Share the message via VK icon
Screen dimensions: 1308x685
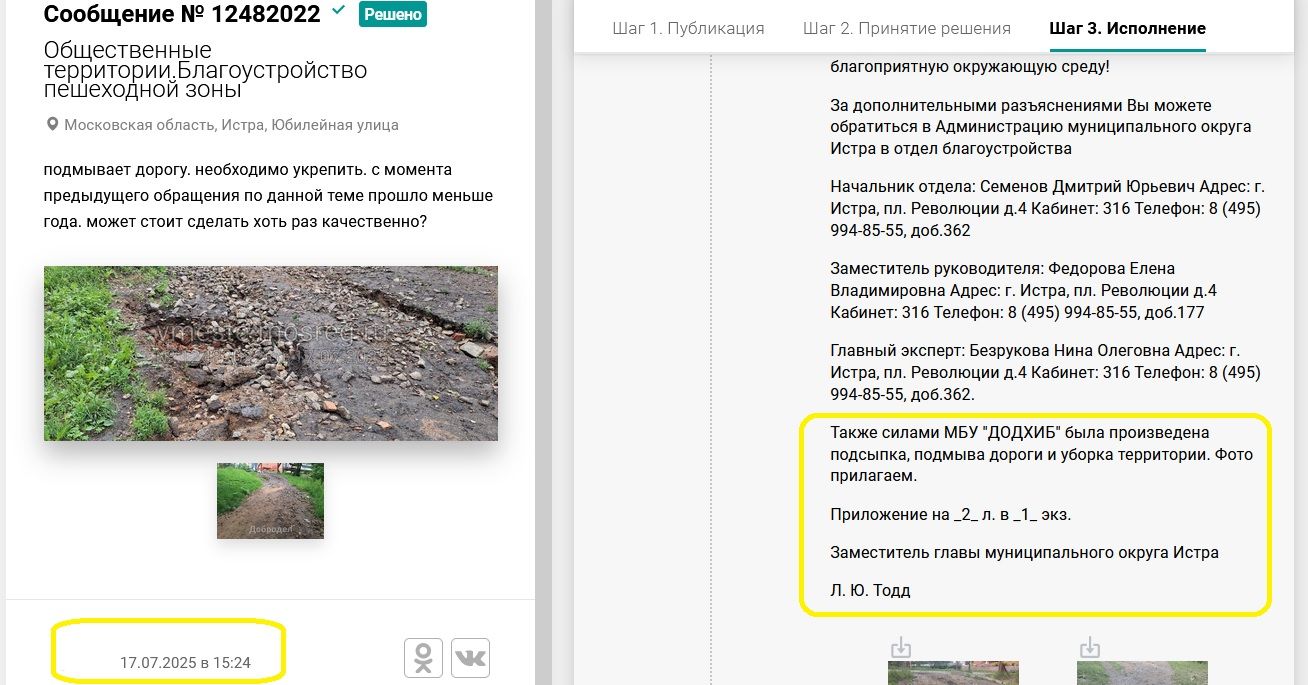click(470, 658)
